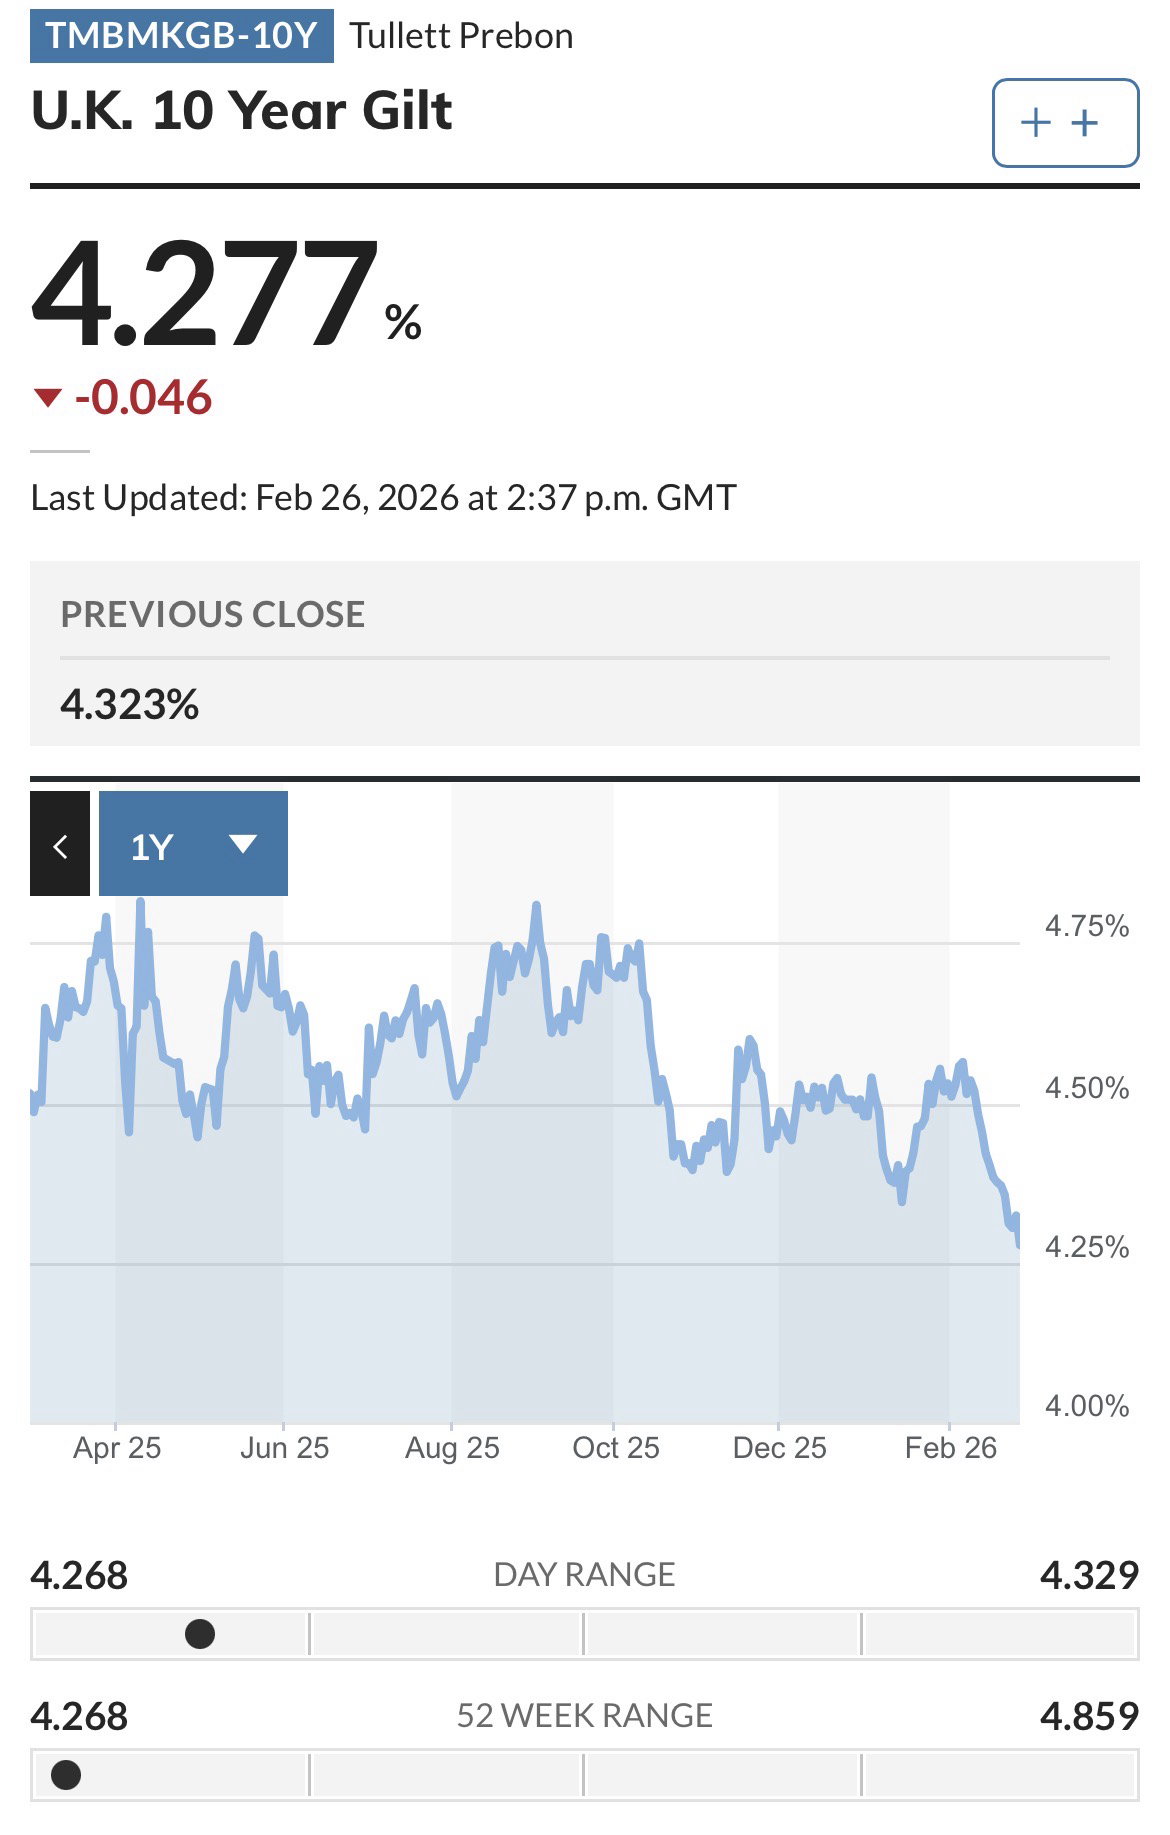Click the 52 week range slider dot

click(66, 1775)
